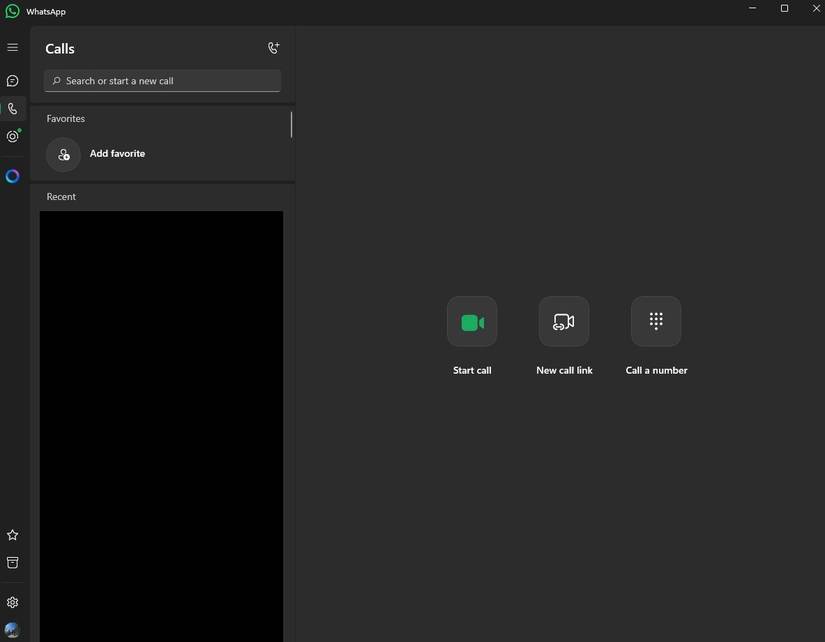The image size is (825, 642).
Task: Click the New call link text label
Action: 564,370
